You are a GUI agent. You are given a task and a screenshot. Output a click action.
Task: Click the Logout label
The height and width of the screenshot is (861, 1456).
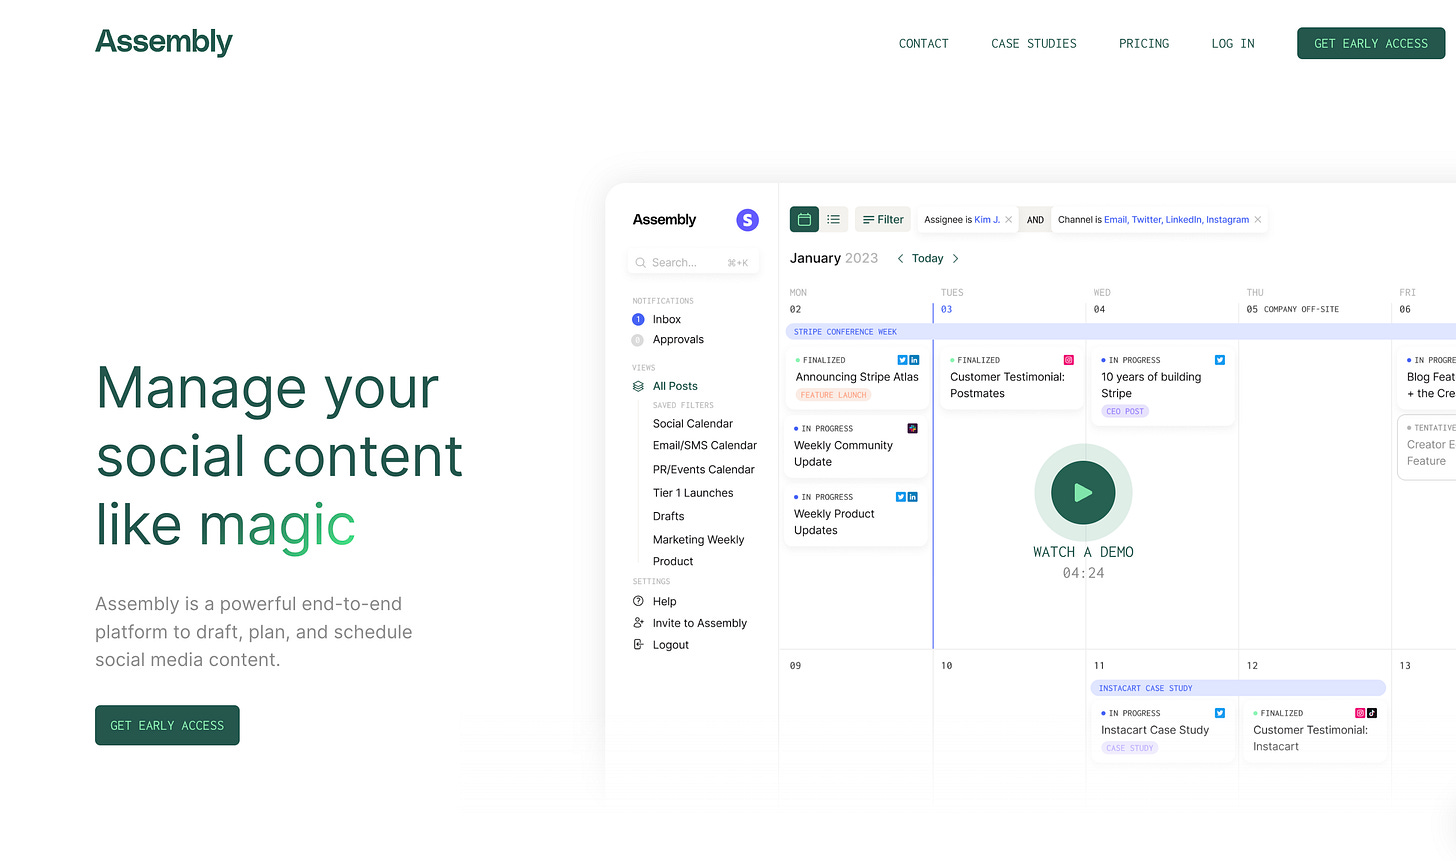(671, 645)
